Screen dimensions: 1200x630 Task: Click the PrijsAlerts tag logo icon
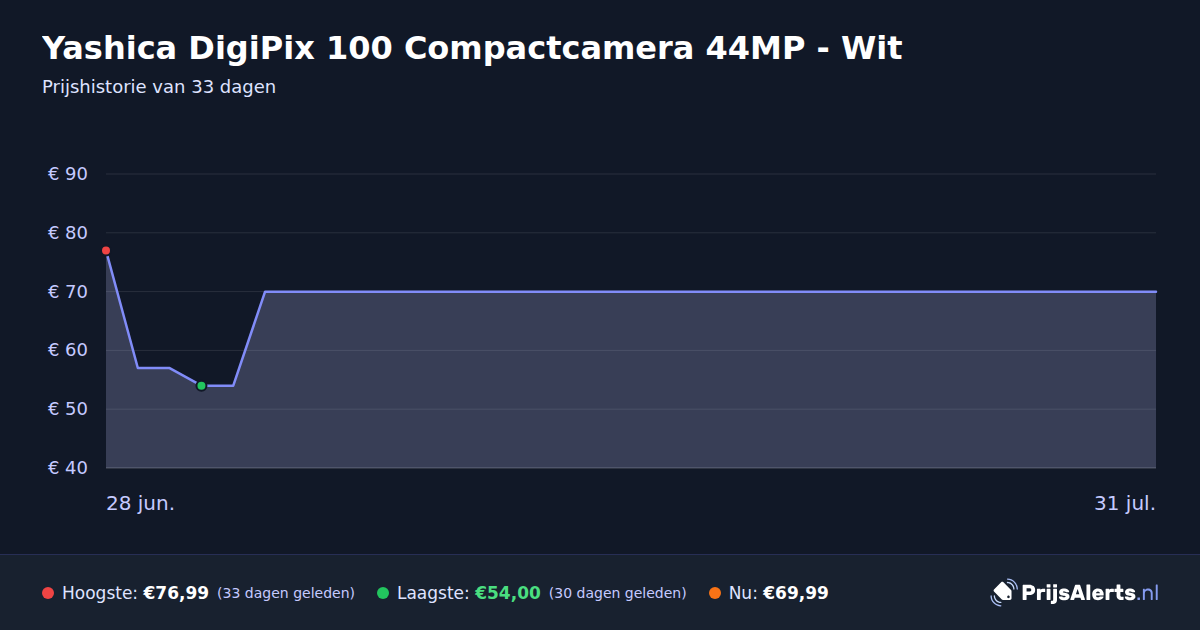pos(1003,593)
